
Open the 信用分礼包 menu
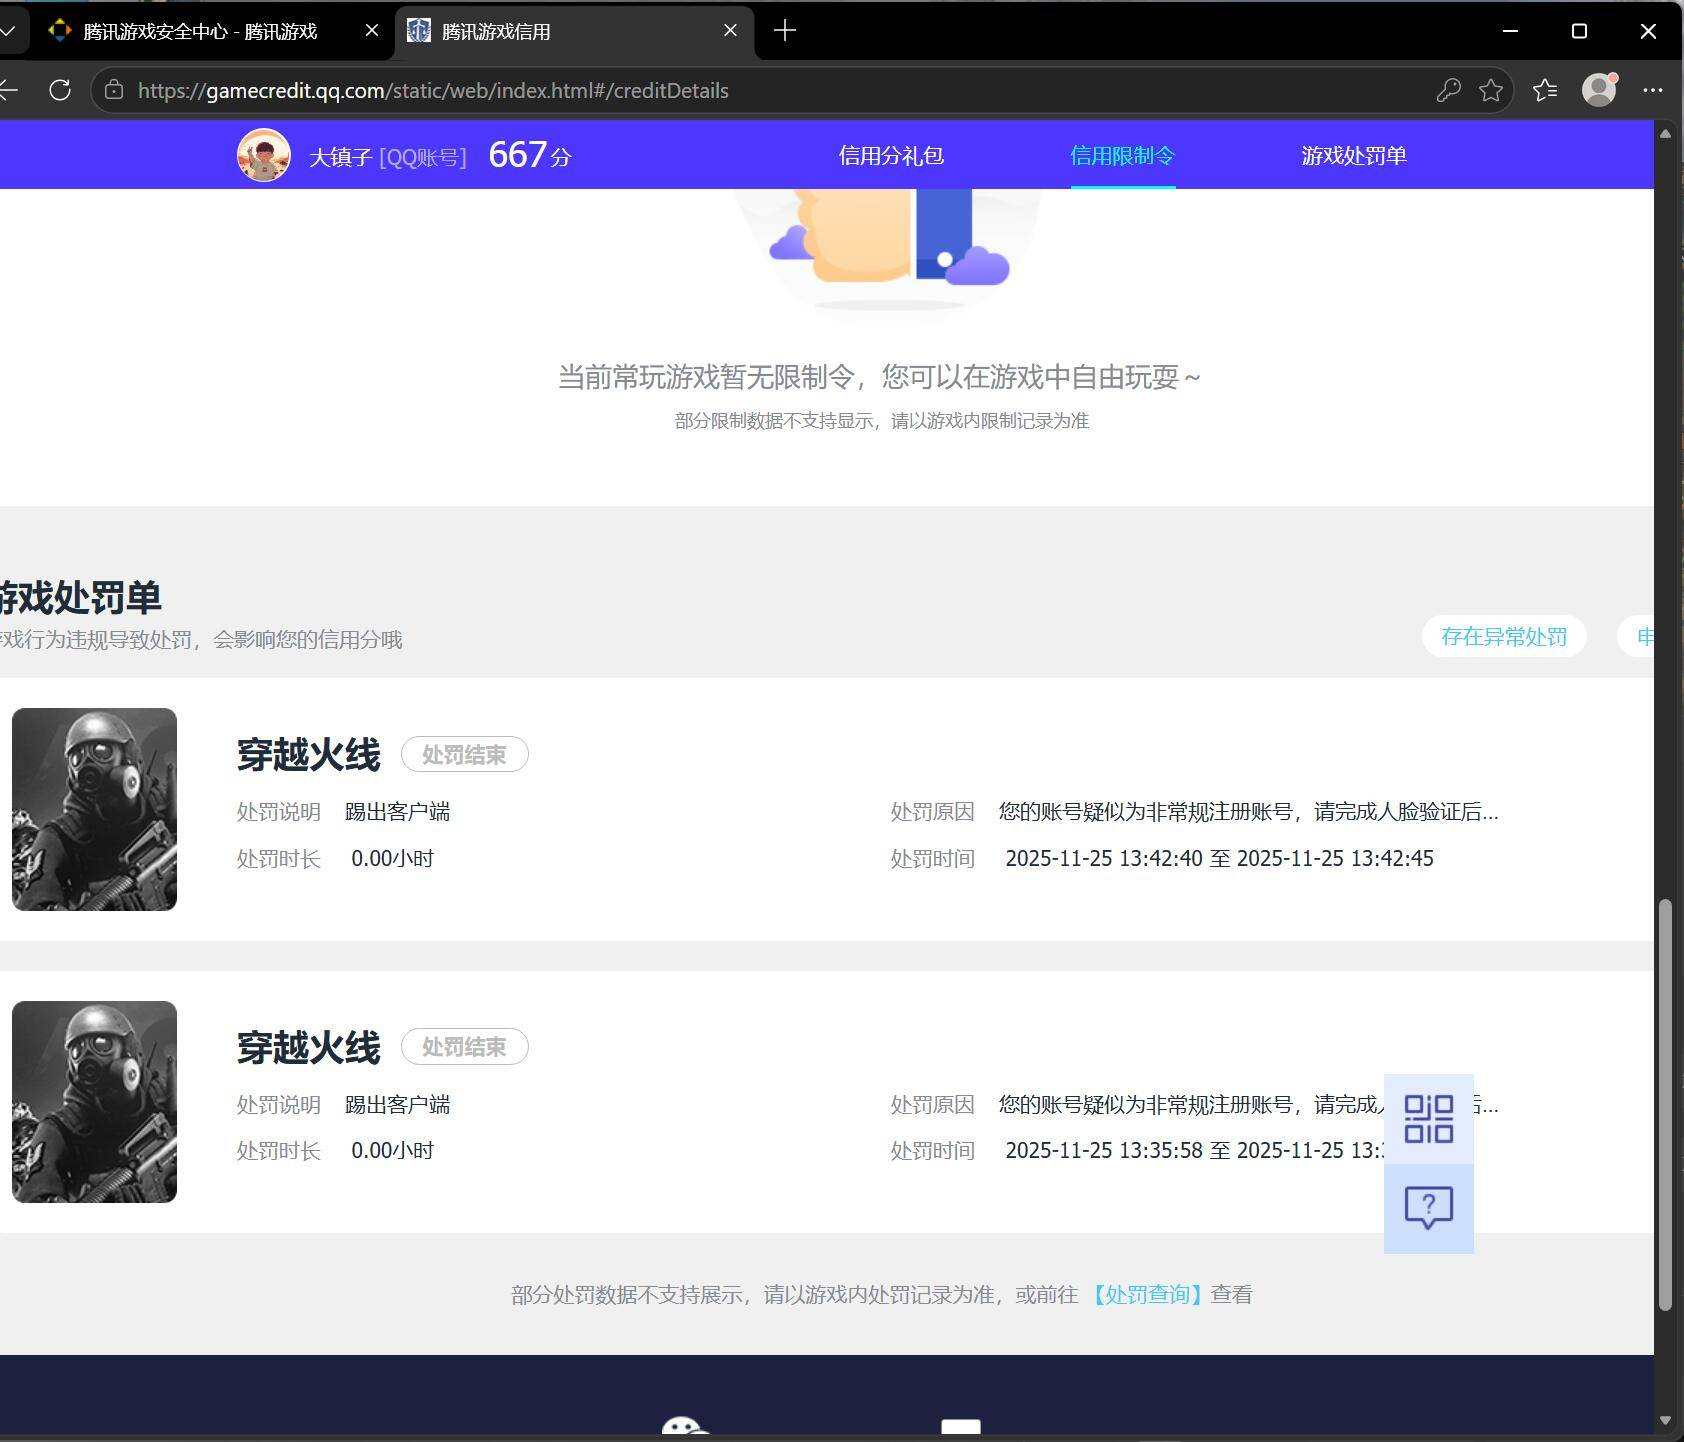click(891, 156)
